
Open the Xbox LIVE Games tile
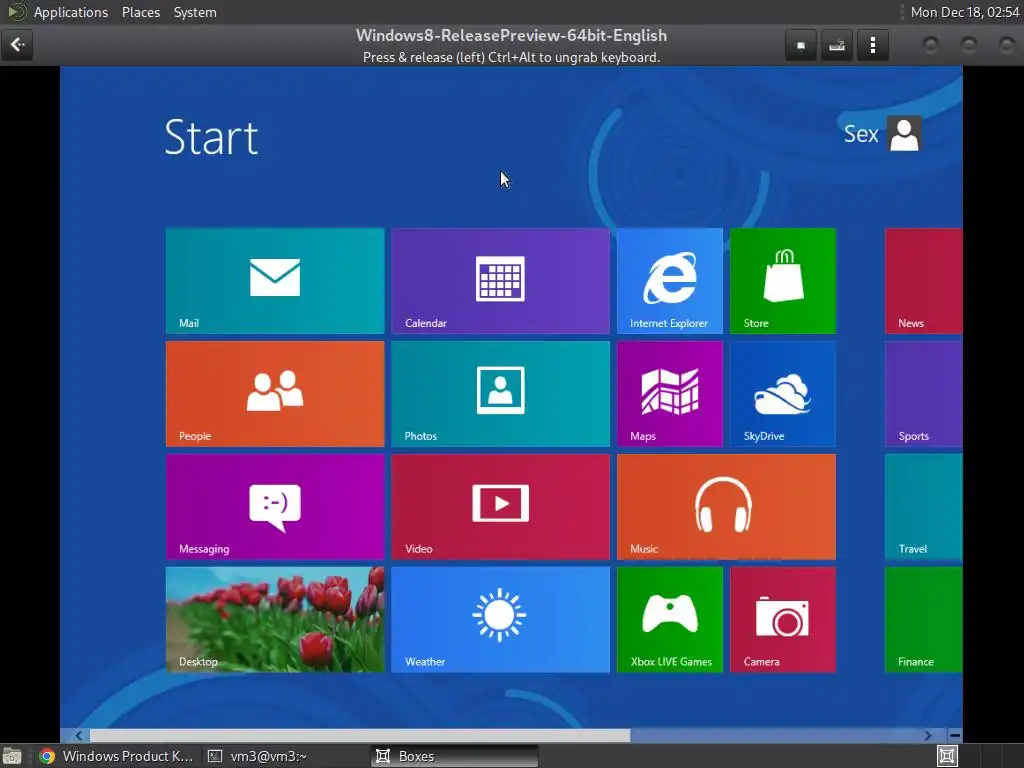pos(669,619)
